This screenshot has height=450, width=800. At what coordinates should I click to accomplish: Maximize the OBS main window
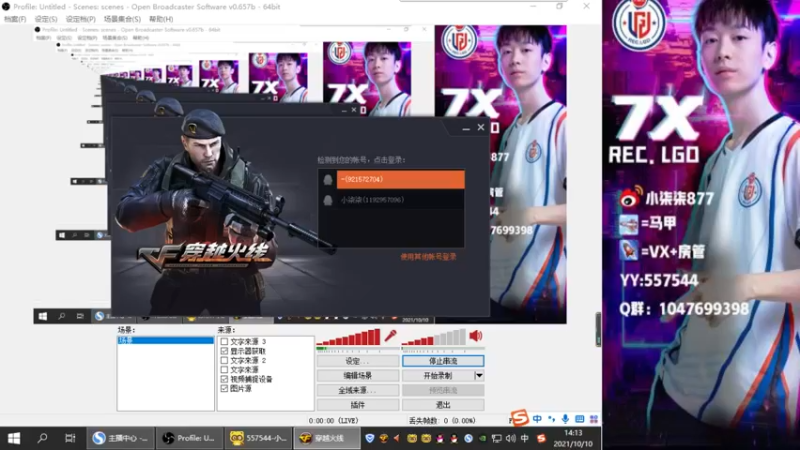[x=559, y=6]
